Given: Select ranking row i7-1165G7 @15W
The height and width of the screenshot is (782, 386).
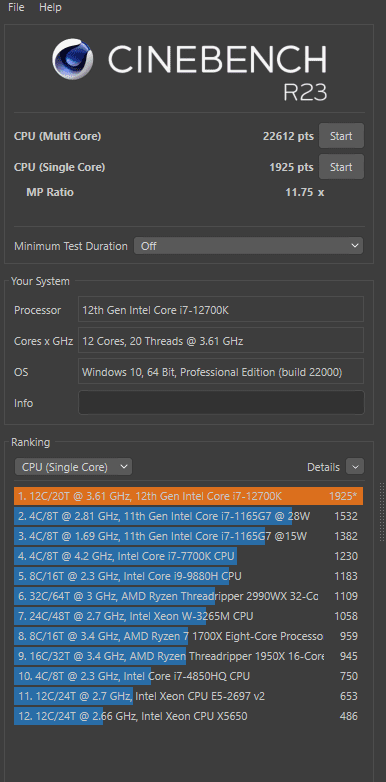Looking at the screenshot, I should pos(189,536).
